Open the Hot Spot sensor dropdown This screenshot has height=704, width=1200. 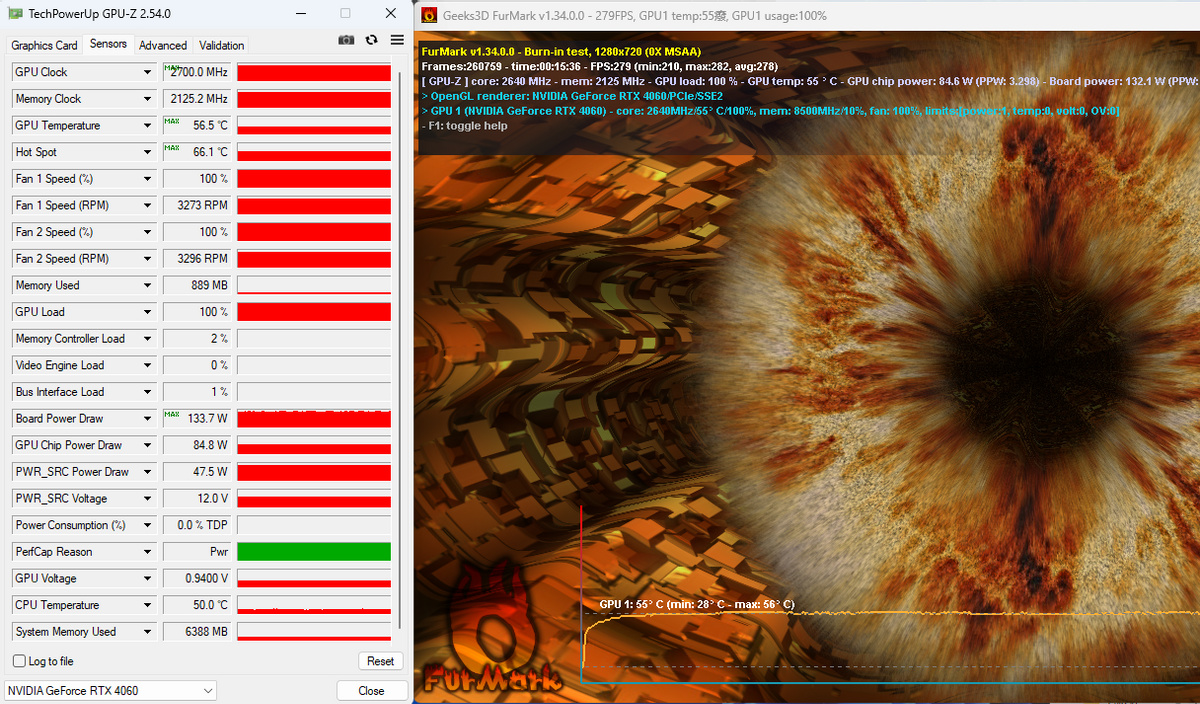click(148, 152)
